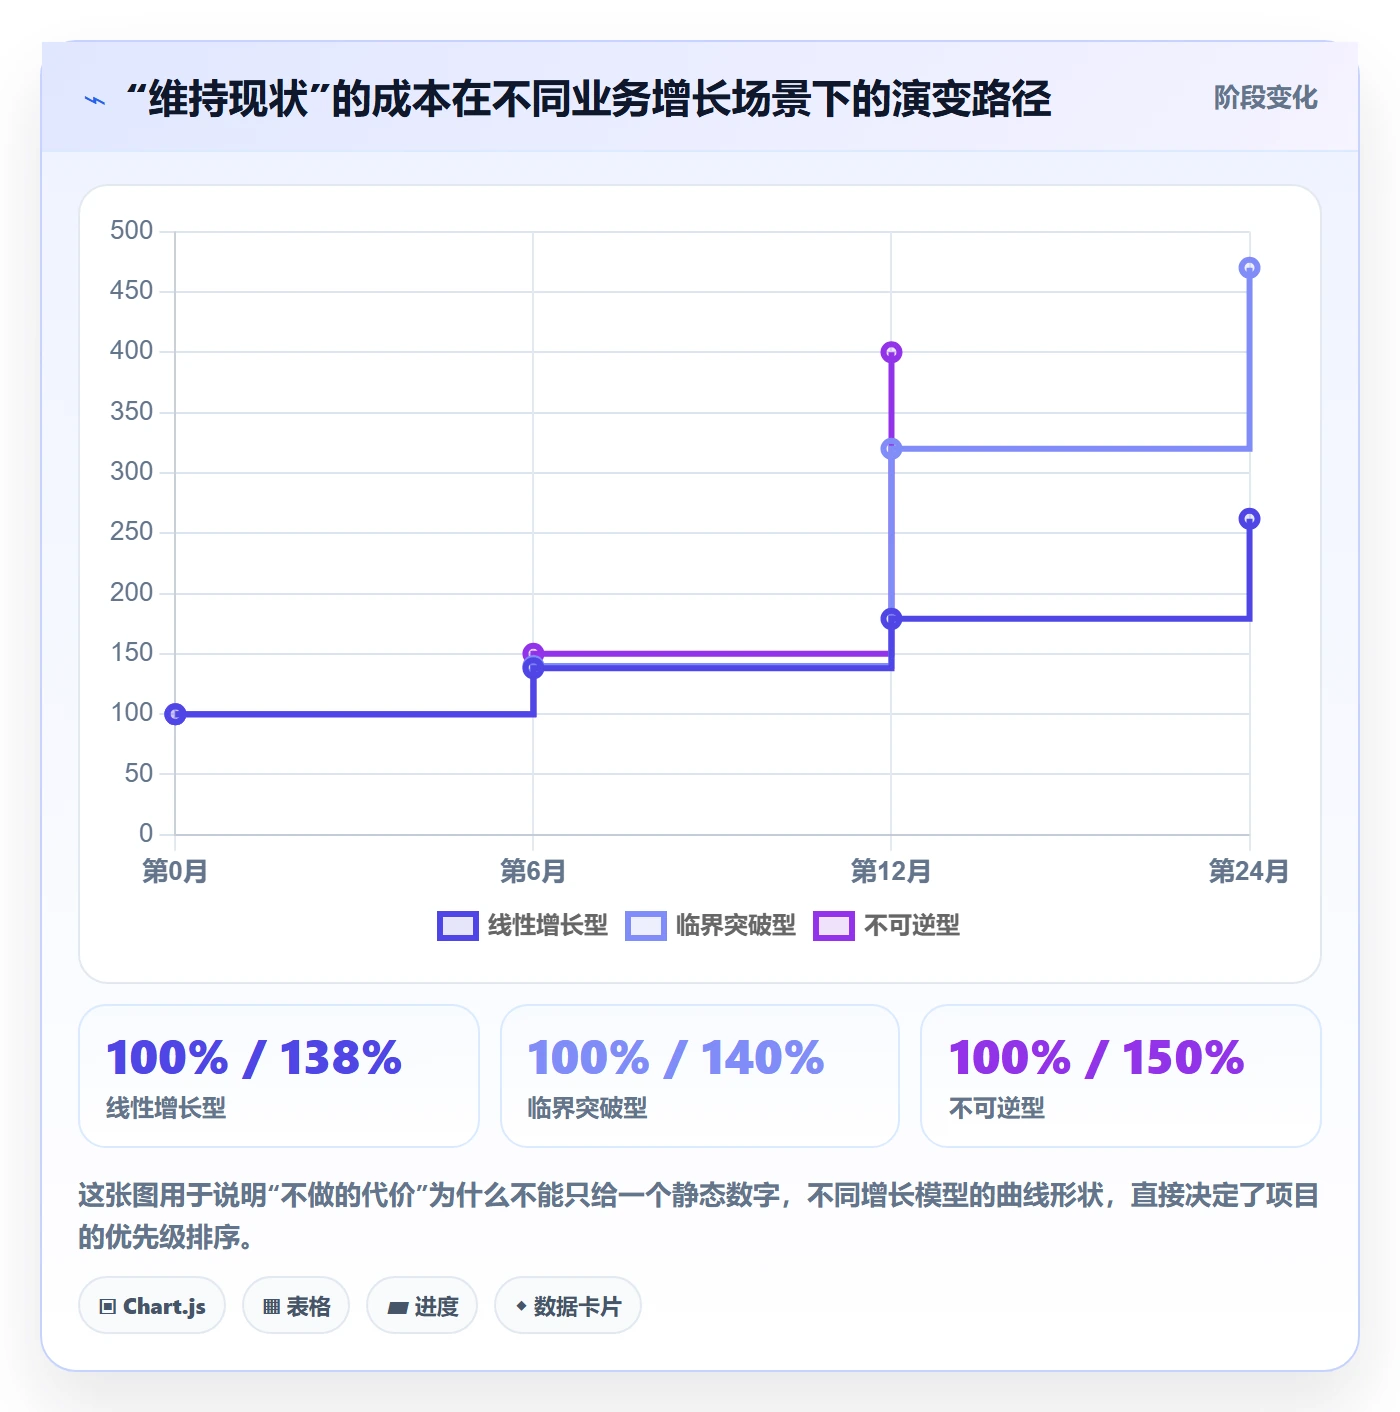The image size is (1400, 1412).
Task: Click the 第0月 axis label
Action: tap(175, 871)
